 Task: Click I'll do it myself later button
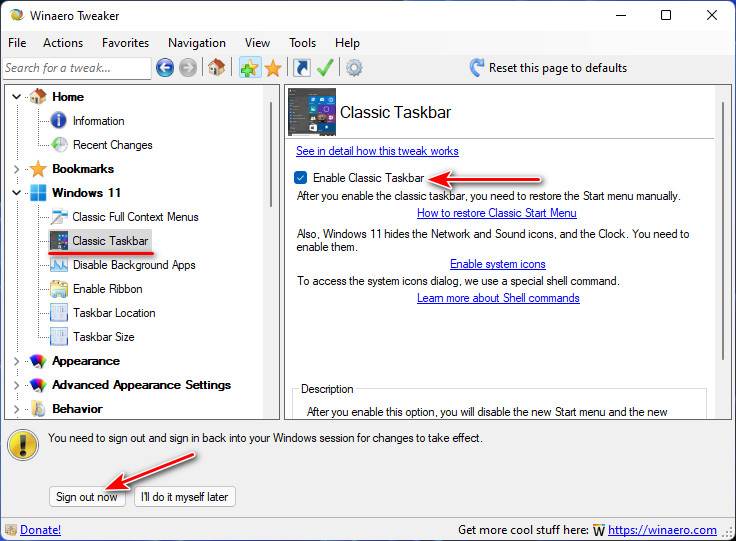184,497
